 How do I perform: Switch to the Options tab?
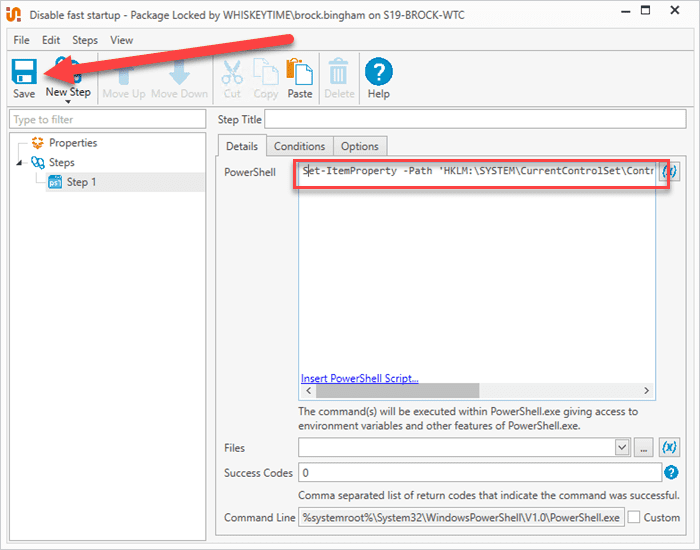360,146
